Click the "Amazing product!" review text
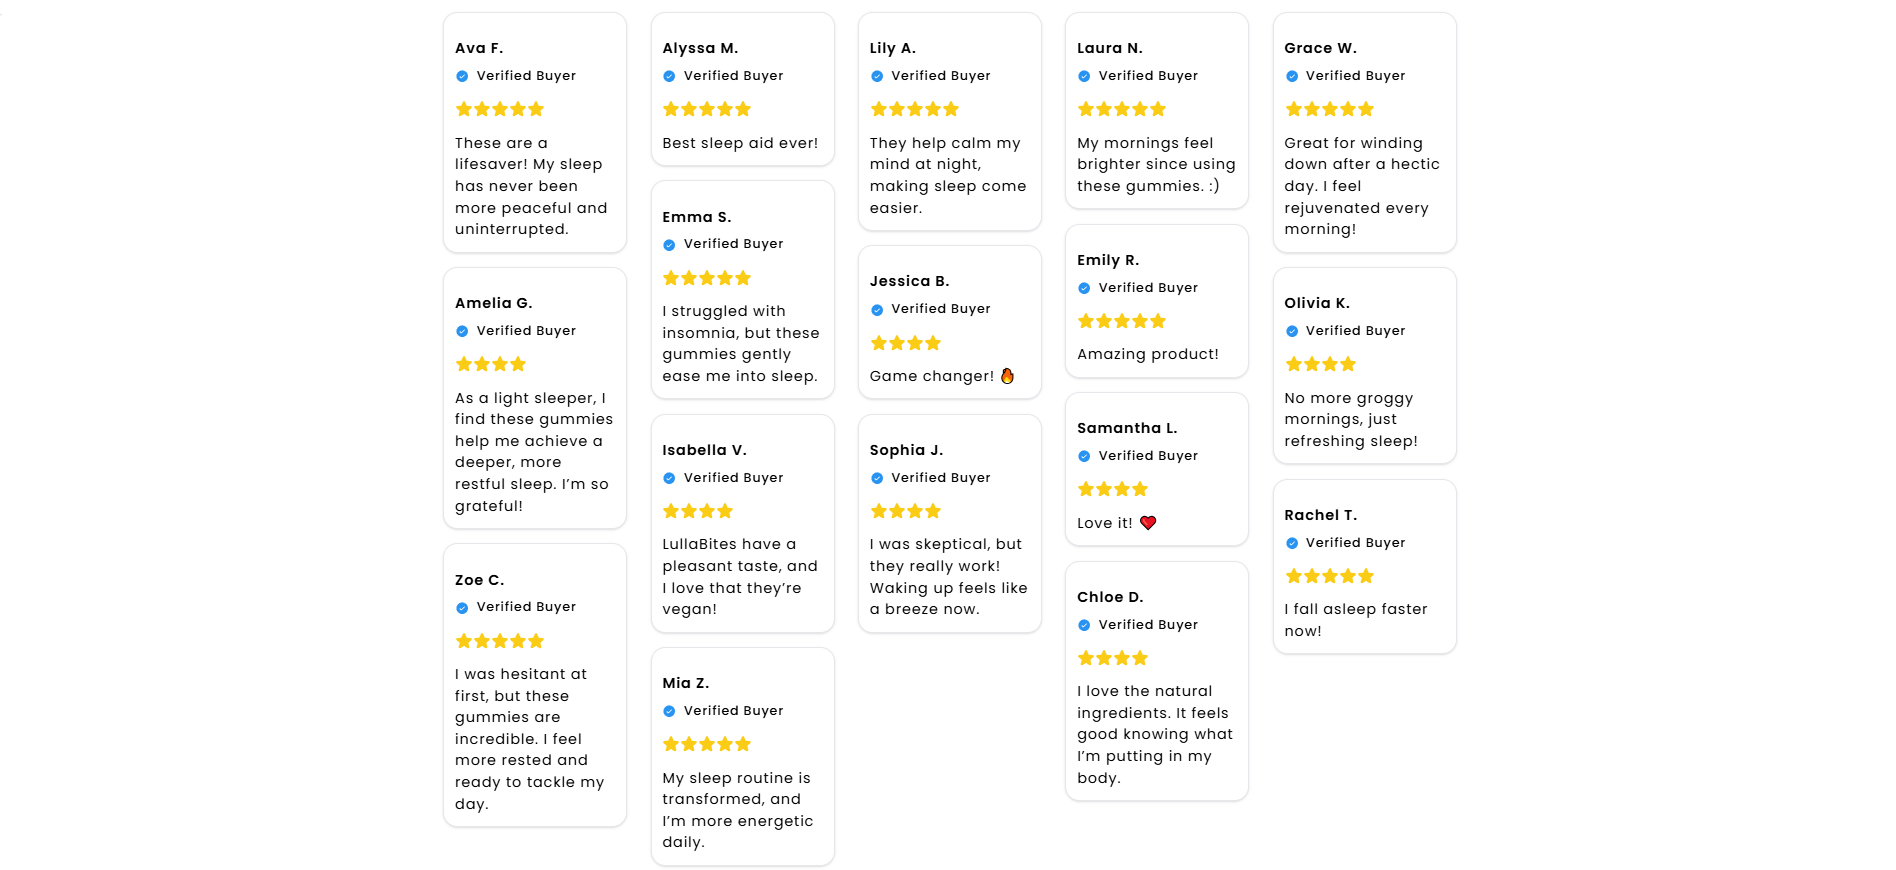This screenshot has height=870, width=1896. click(x=1147, y=354)
